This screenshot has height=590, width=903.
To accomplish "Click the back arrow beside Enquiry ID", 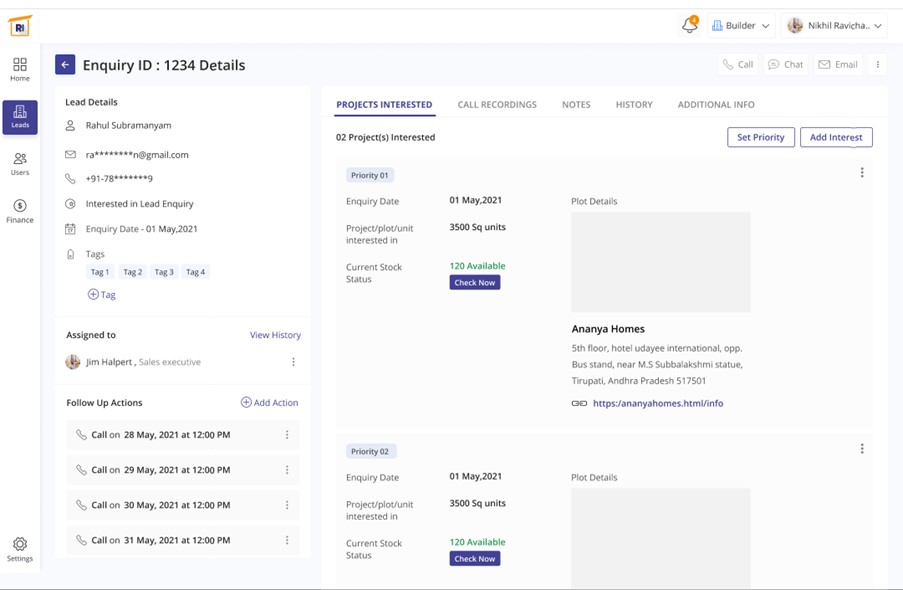I will 65,65.
